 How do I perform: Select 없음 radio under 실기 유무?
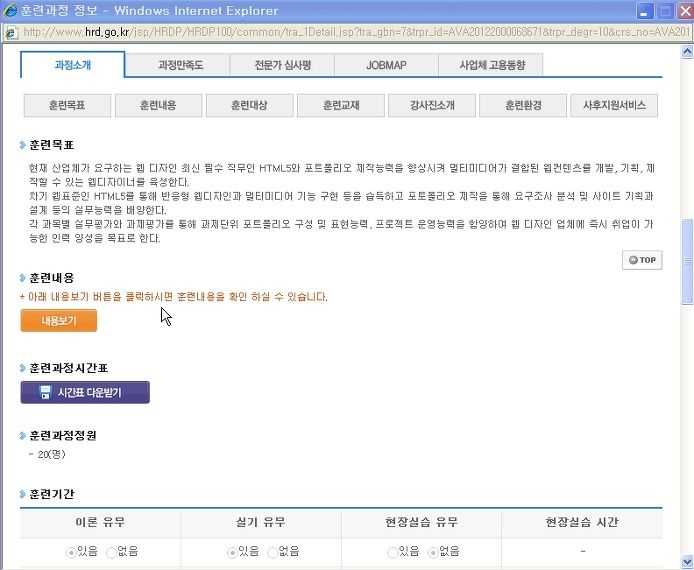[x=273, y=552]
